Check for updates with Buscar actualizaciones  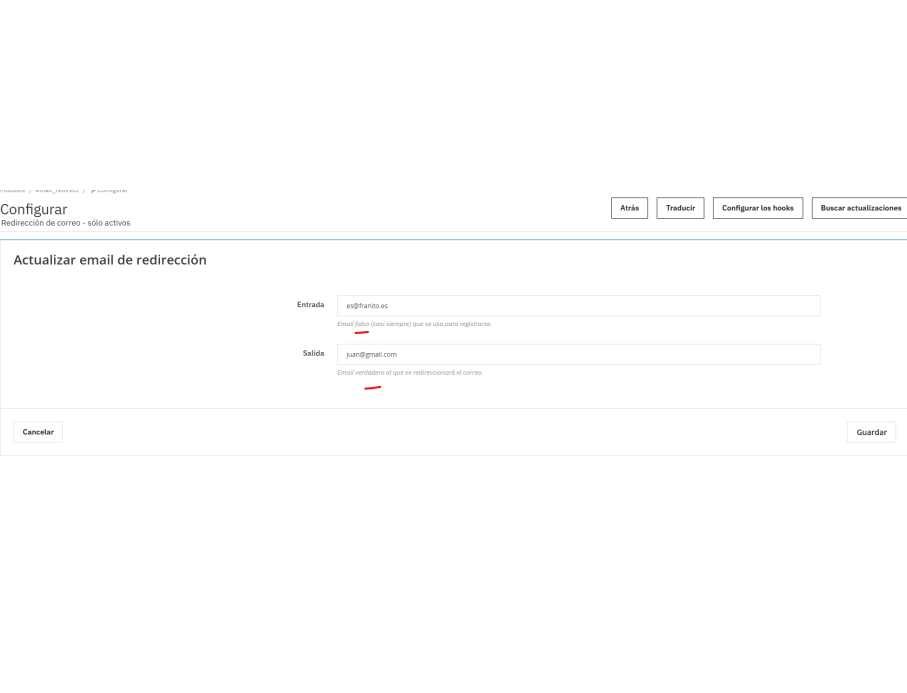tap(860, 208)
